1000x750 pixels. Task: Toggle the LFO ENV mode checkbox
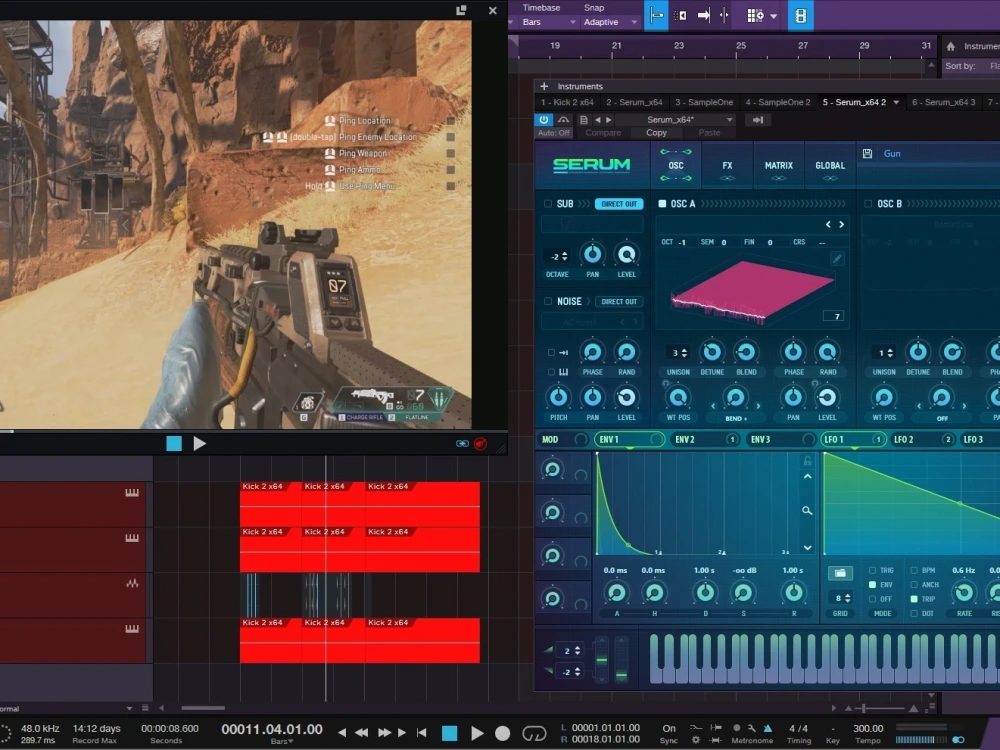pyautogui.click(x=872, y=584)
